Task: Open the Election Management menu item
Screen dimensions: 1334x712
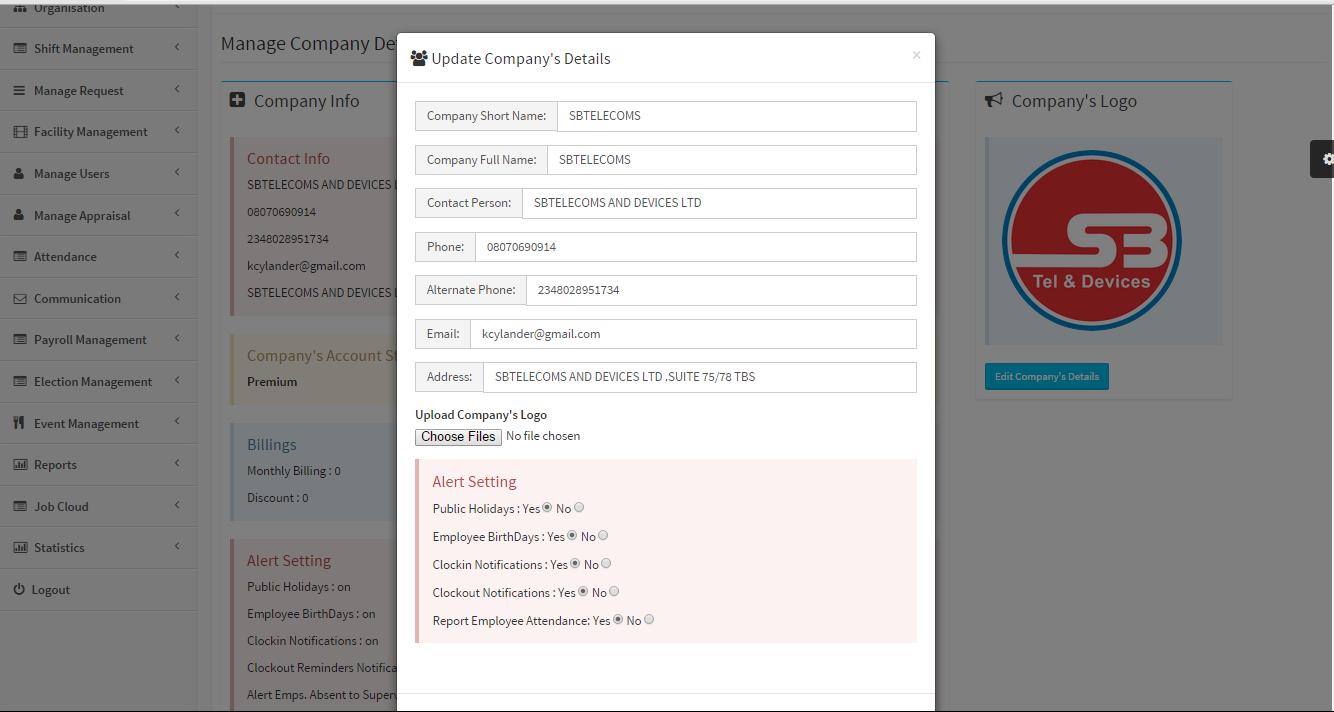Action: coord(93,382)
